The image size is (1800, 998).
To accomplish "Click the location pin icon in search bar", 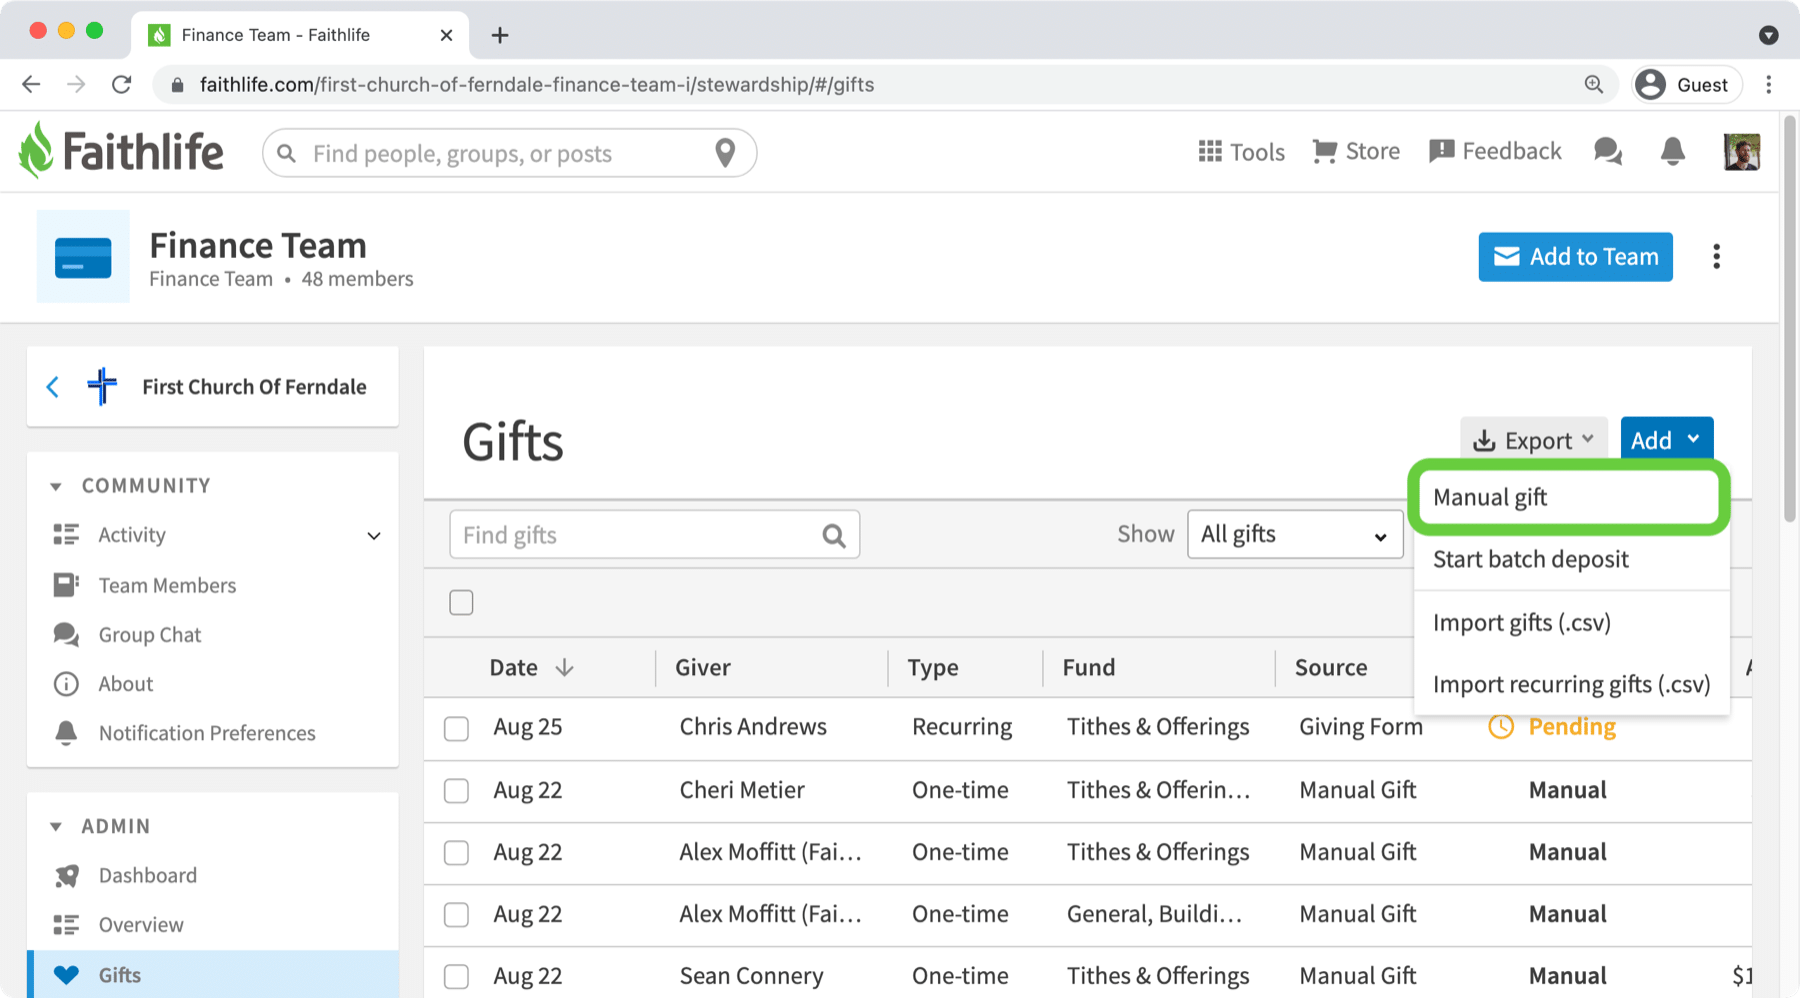I will pyautogui.click(x=725, y=153).
